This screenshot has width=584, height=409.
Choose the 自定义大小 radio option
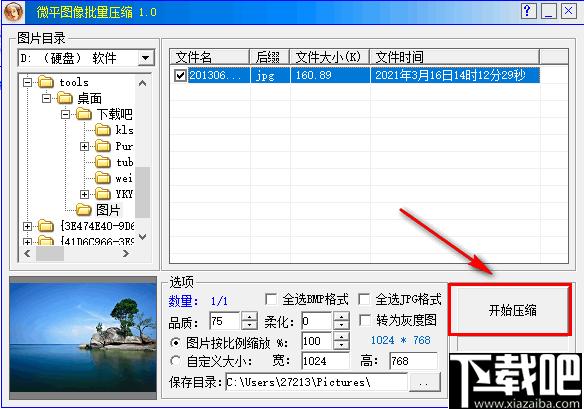click(176, 361)
